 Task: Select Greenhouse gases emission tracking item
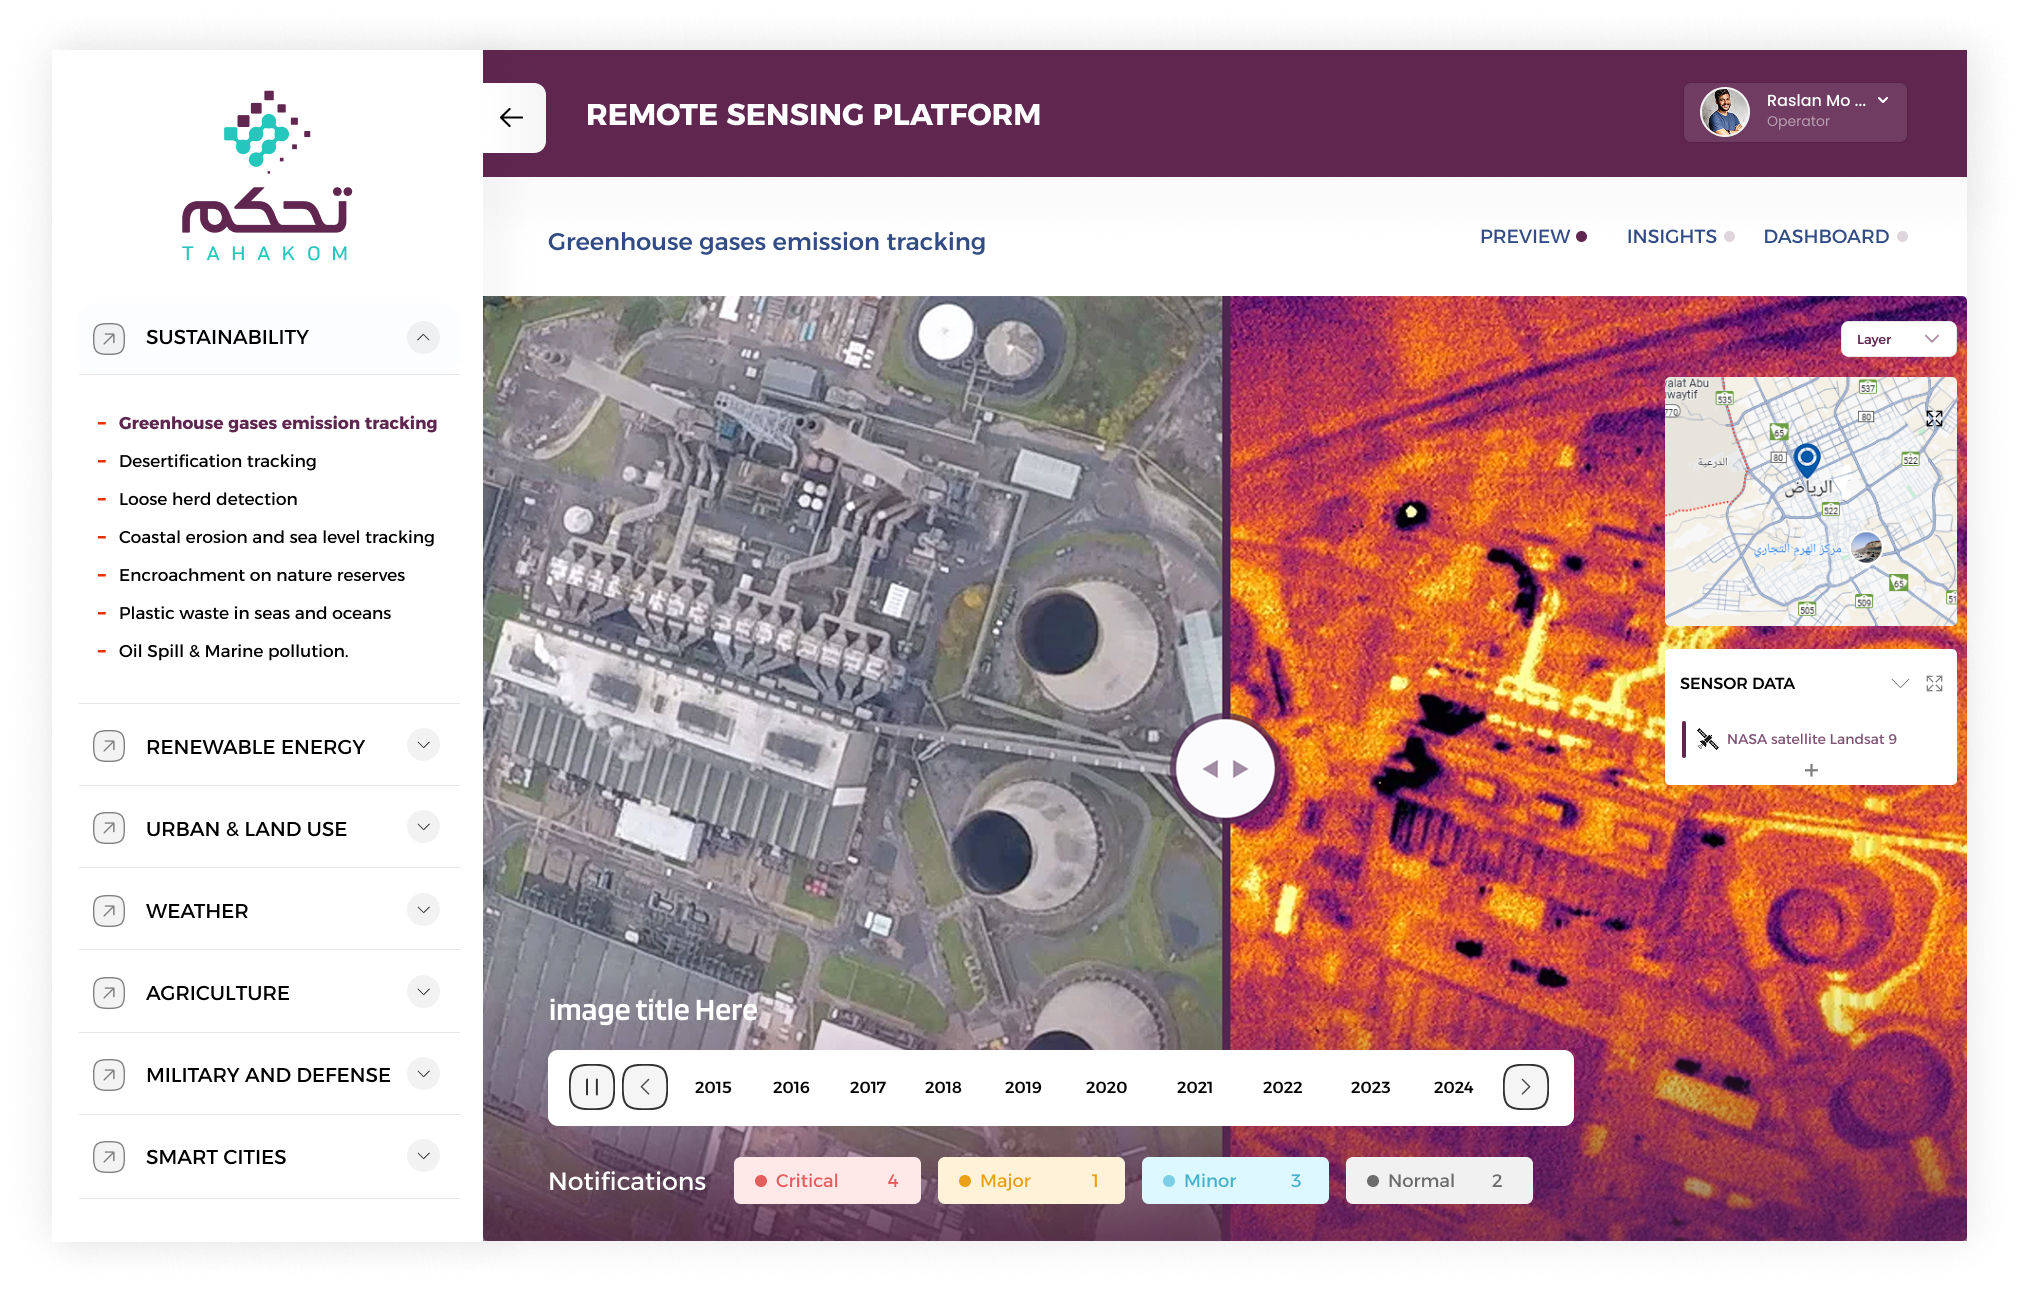[278, 423]
